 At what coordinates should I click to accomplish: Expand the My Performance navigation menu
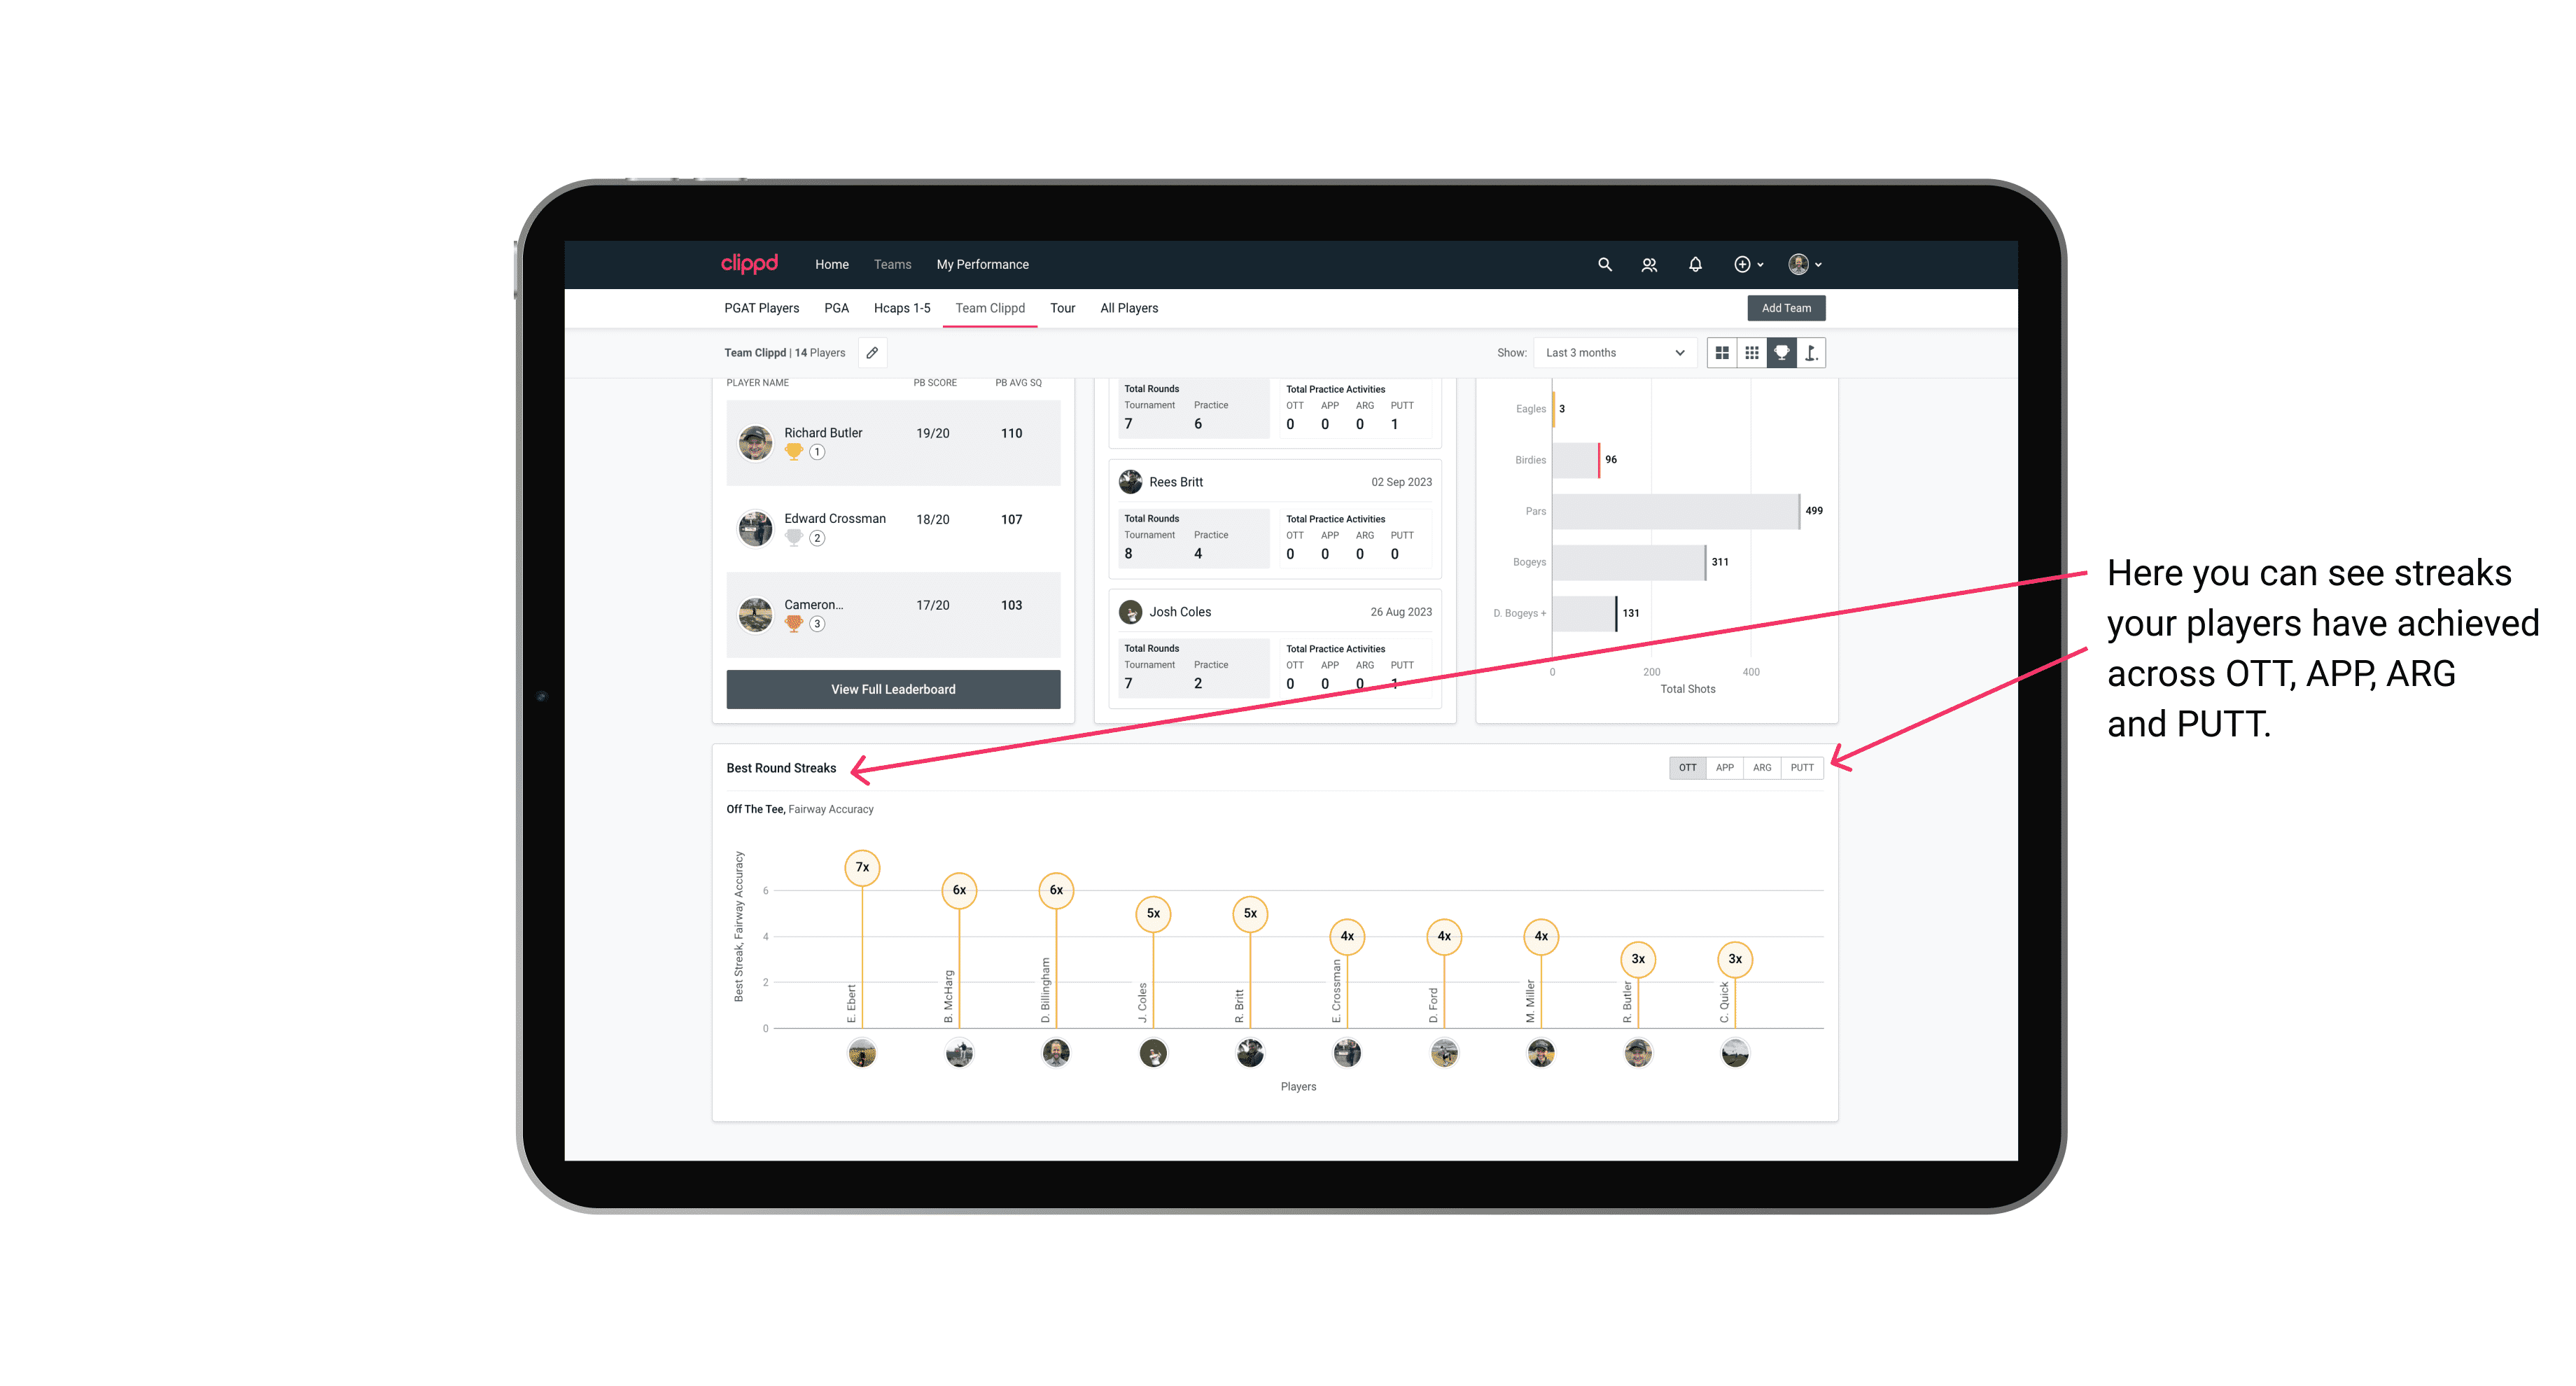[x=983, y=265]
